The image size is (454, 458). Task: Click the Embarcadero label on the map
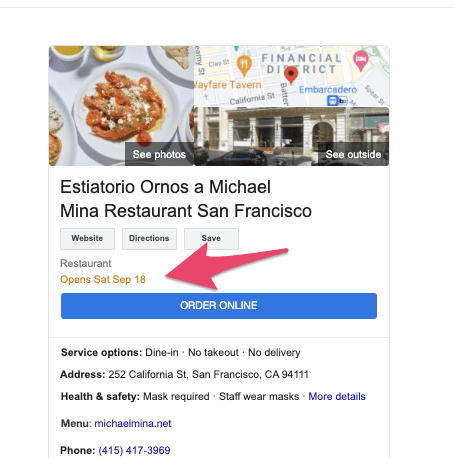(328, 90)
